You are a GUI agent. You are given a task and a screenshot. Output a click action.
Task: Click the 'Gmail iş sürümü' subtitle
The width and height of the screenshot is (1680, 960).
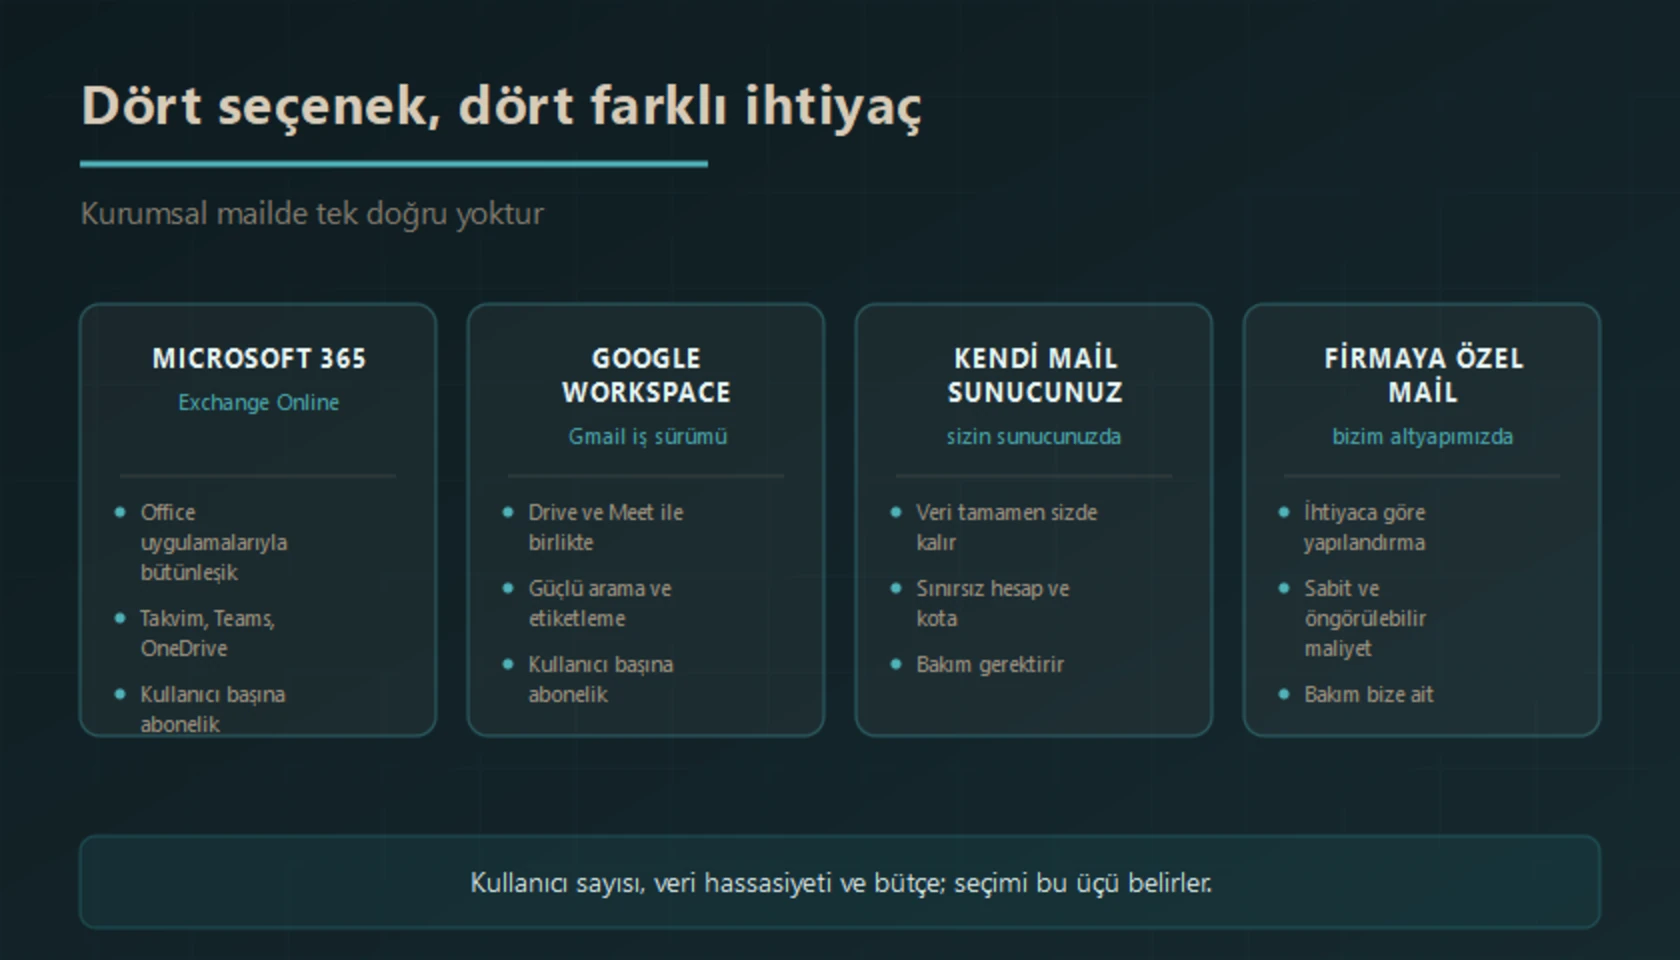(x=647, y=436)
